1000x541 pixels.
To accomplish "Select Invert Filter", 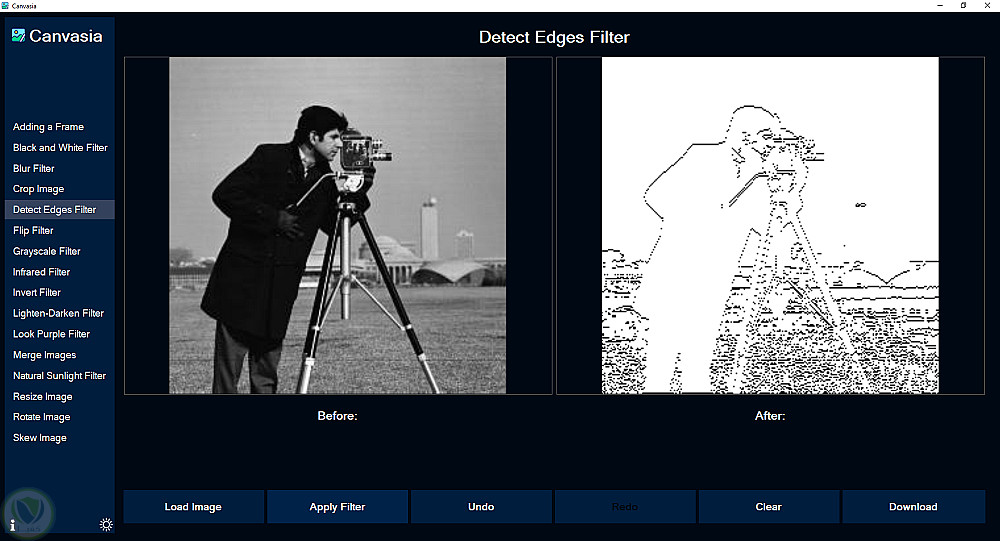I will [37, 292].
